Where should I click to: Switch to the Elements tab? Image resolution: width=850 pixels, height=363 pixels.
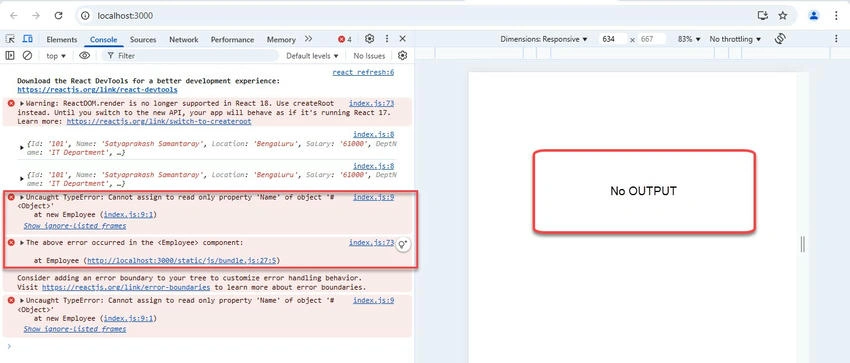click(62, 40)
